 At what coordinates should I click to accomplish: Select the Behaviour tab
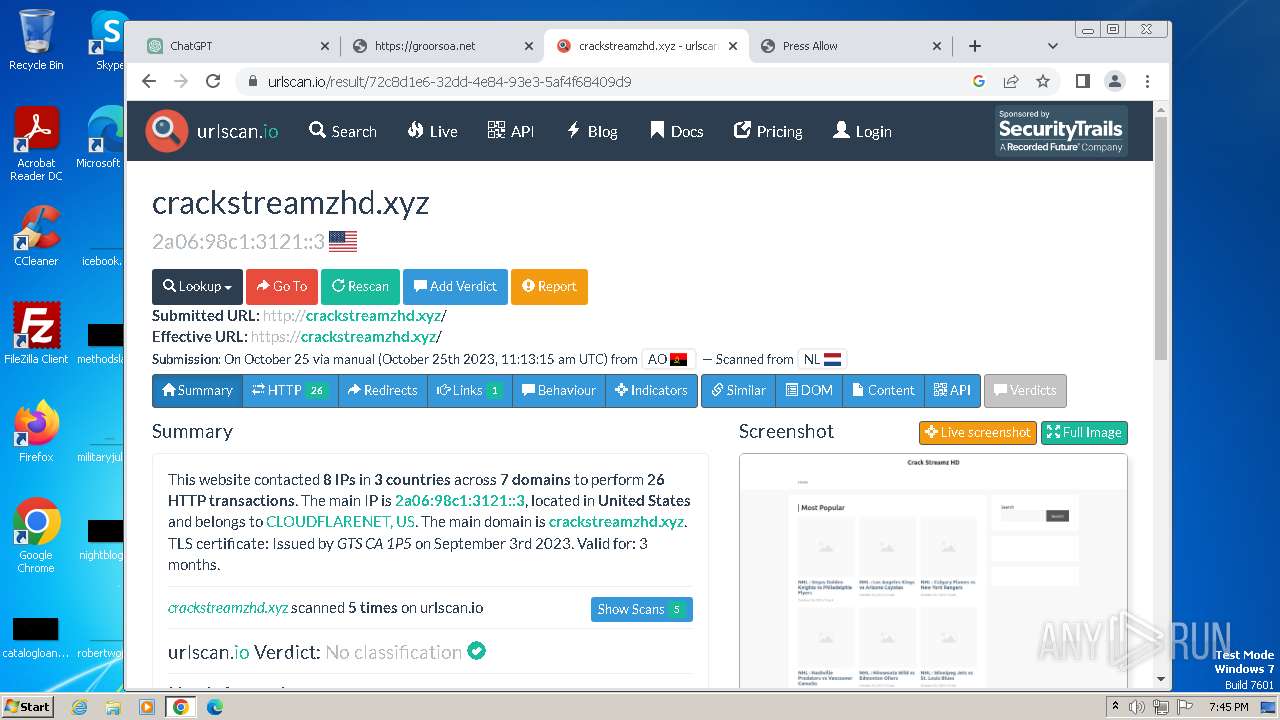(559, 391)
